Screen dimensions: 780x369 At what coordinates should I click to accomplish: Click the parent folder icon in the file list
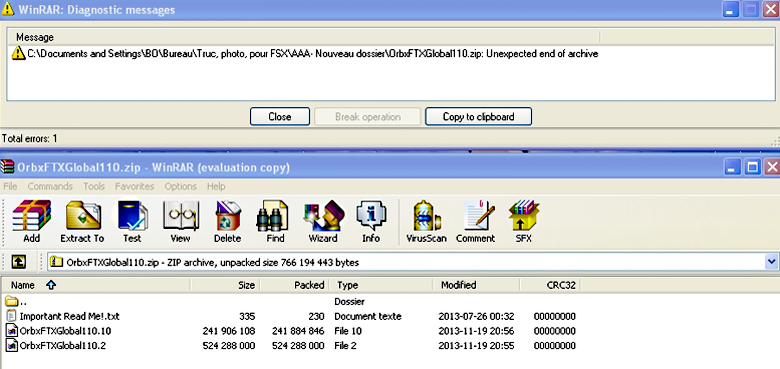11,301
